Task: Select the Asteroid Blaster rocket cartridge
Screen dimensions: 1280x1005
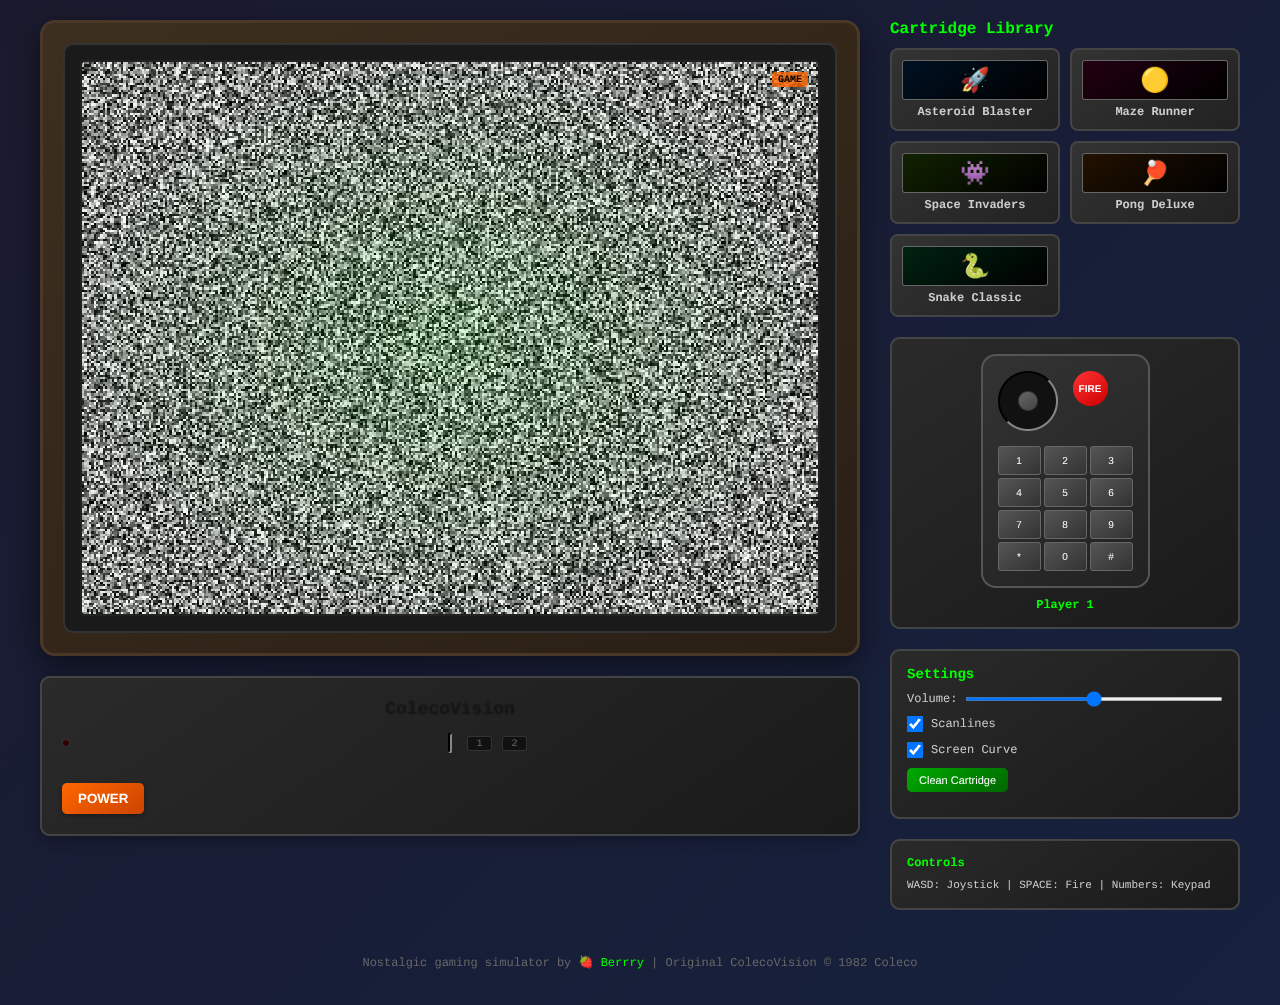Action: (974, 89)
